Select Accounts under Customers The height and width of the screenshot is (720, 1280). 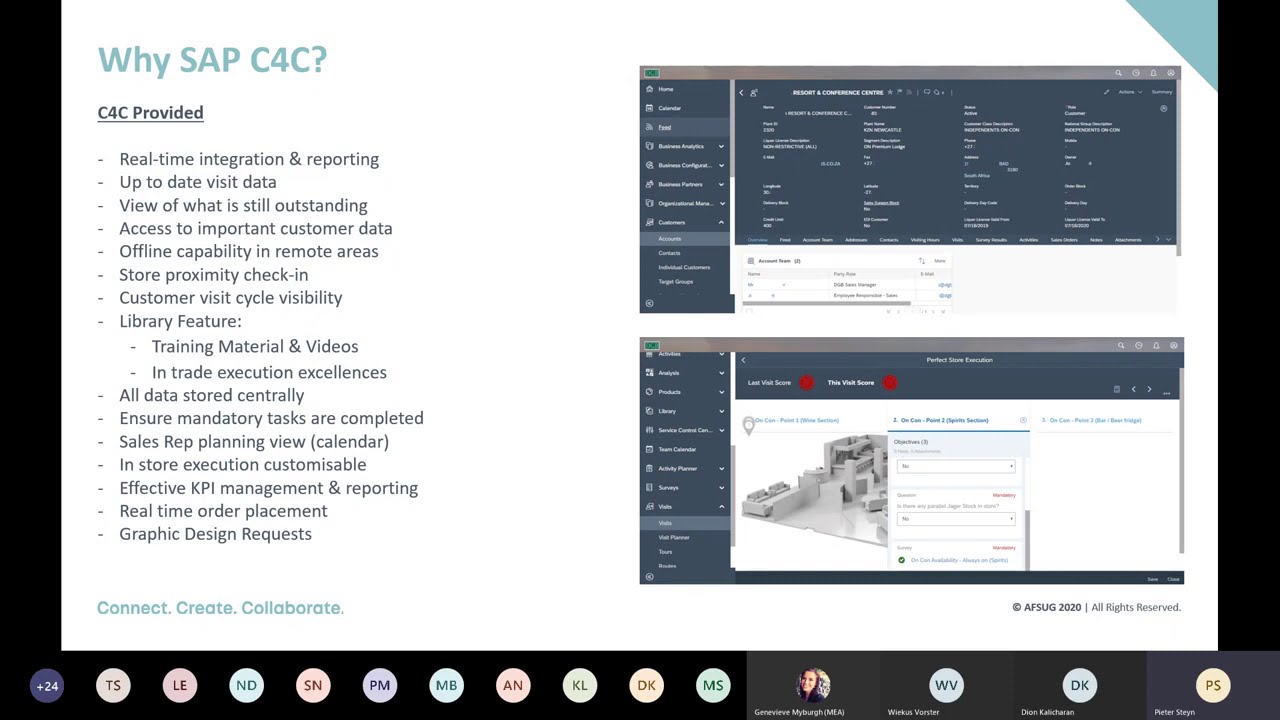[x=686, y=239]
